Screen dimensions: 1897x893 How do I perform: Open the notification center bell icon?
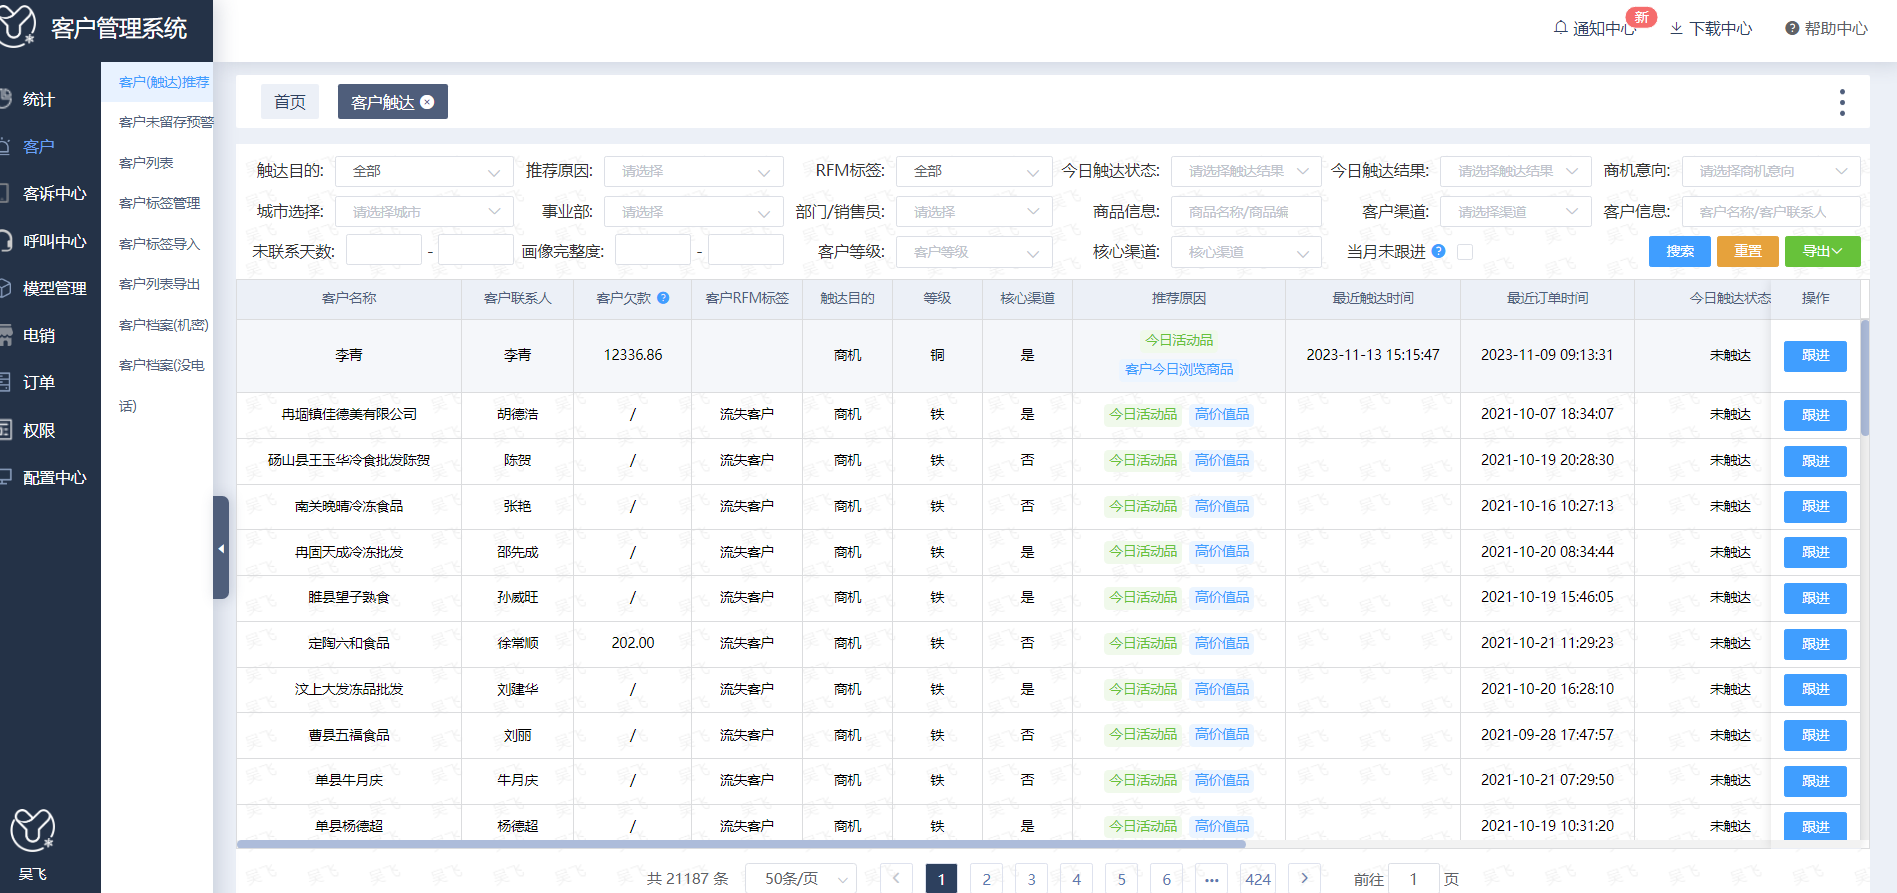pyautogui.click(x=1560, y=28)
